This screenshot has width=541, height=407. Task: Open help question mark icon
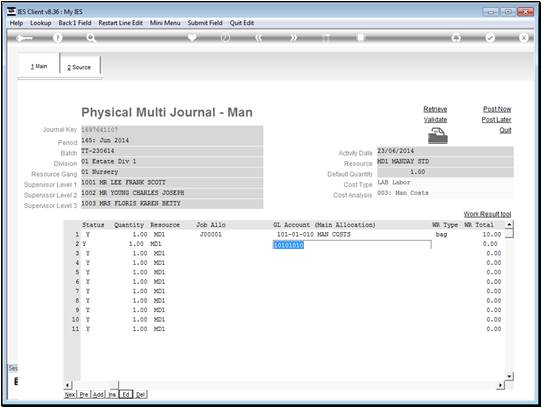point(57,38)
